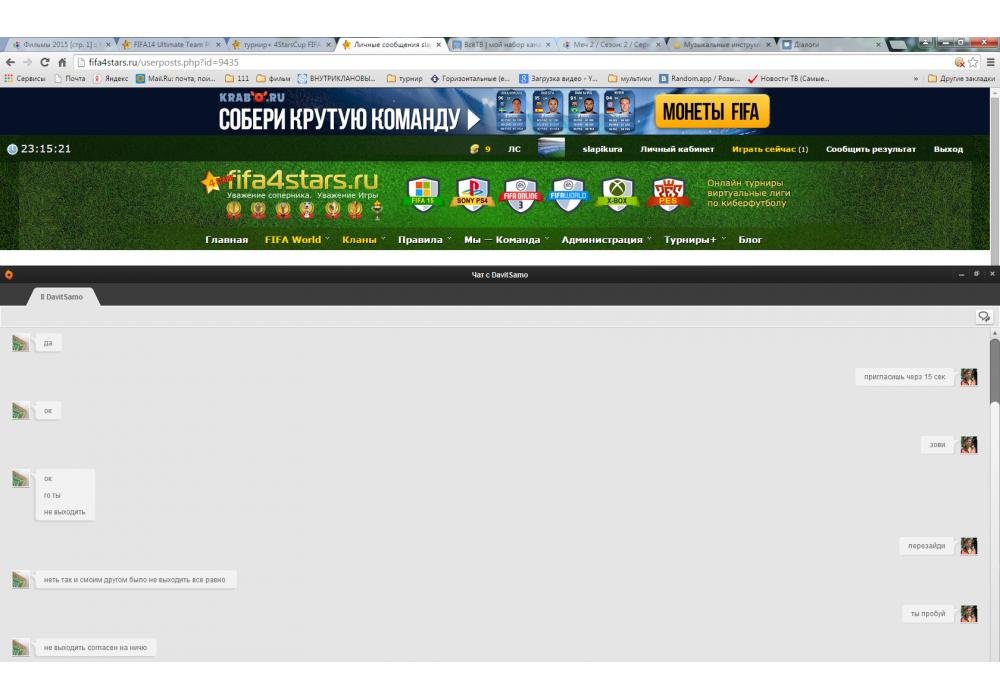Switch to the Диалоги browser tab

(x=831, y=45)
